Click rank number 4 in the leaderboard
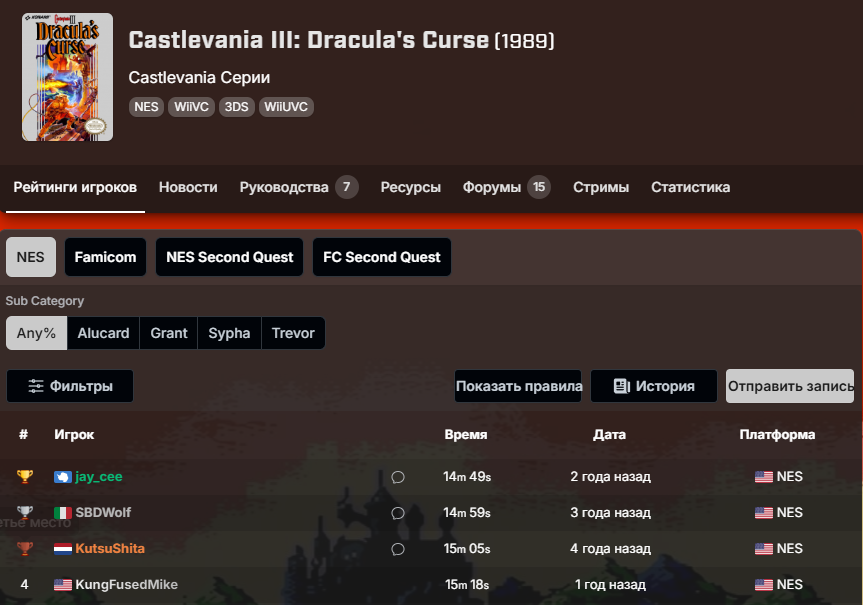 point(24,585)
